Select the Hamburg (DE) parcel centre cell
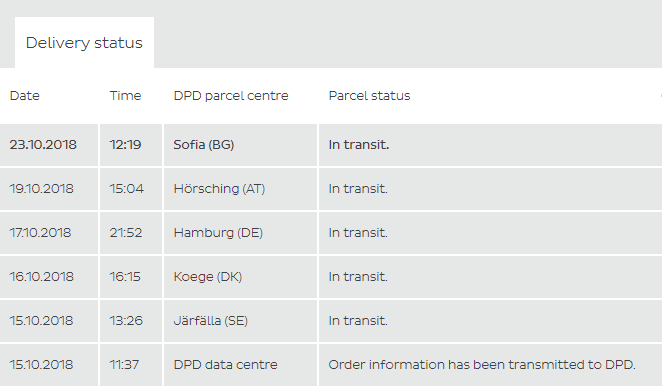The height and width of the screenshot is (386, 662). [x=240, y=233]
